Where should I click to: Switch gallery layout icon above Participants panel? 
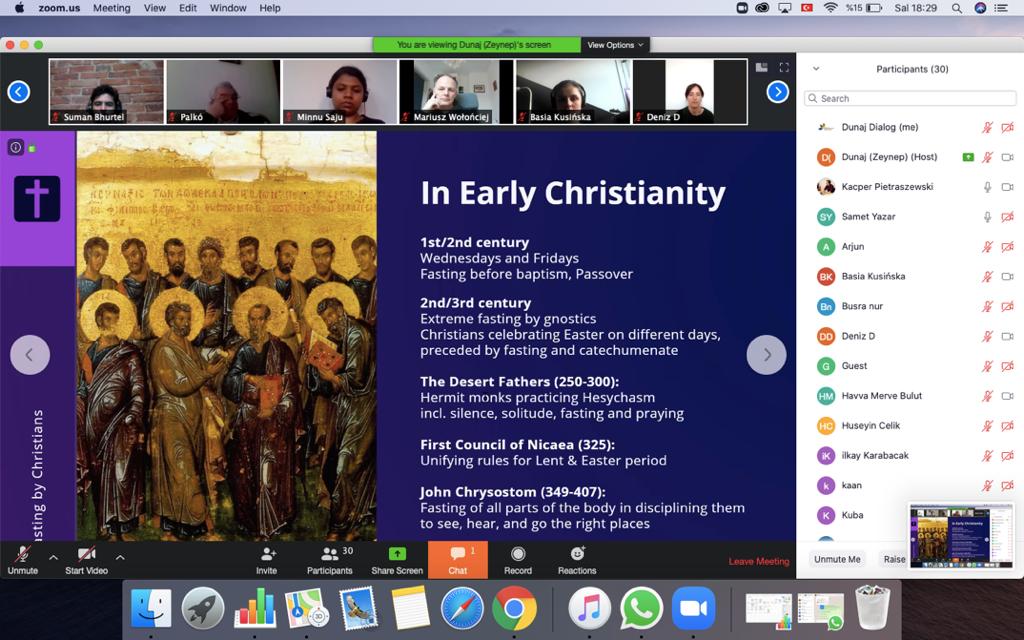[761, 67]
